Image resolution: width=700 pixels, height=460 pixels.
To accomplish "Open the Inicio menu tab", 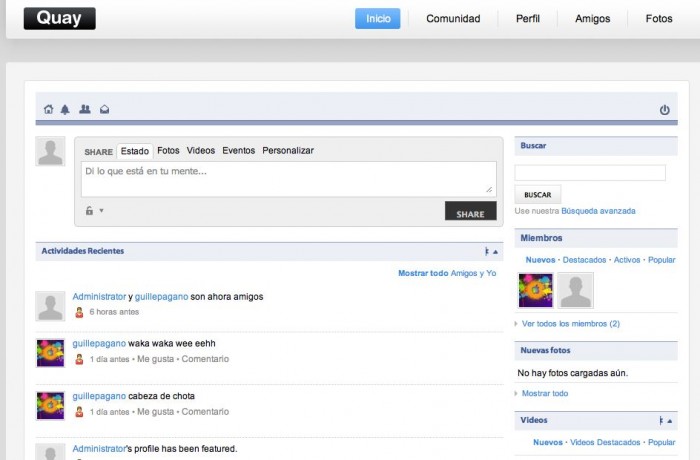I will (x=378, y=19).
